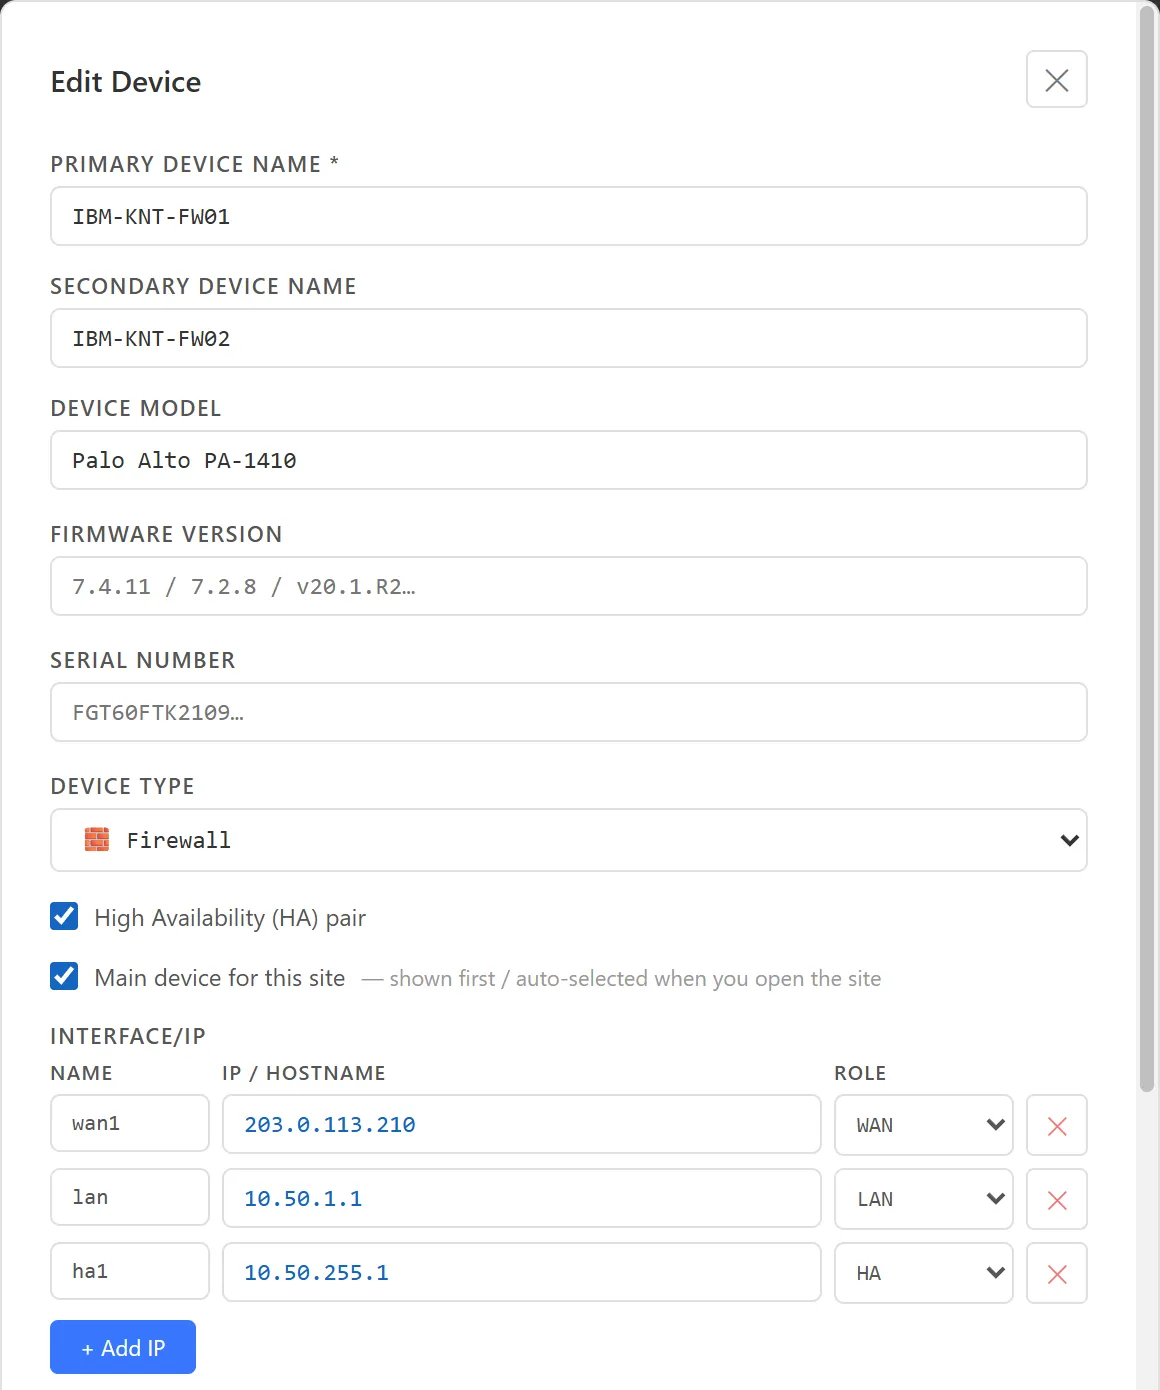1160x1390 pixels.
Task: Edit the Primary Device Name field
Action: click(568, 216)
